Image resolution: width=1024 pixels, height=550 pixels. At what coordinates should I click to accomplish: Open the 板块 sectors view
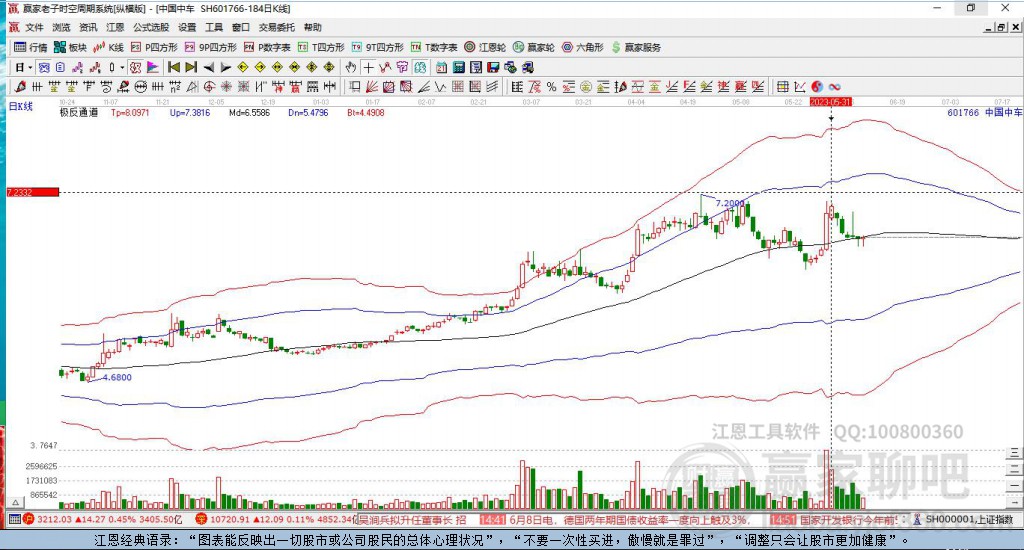click(x=70, y=47)
